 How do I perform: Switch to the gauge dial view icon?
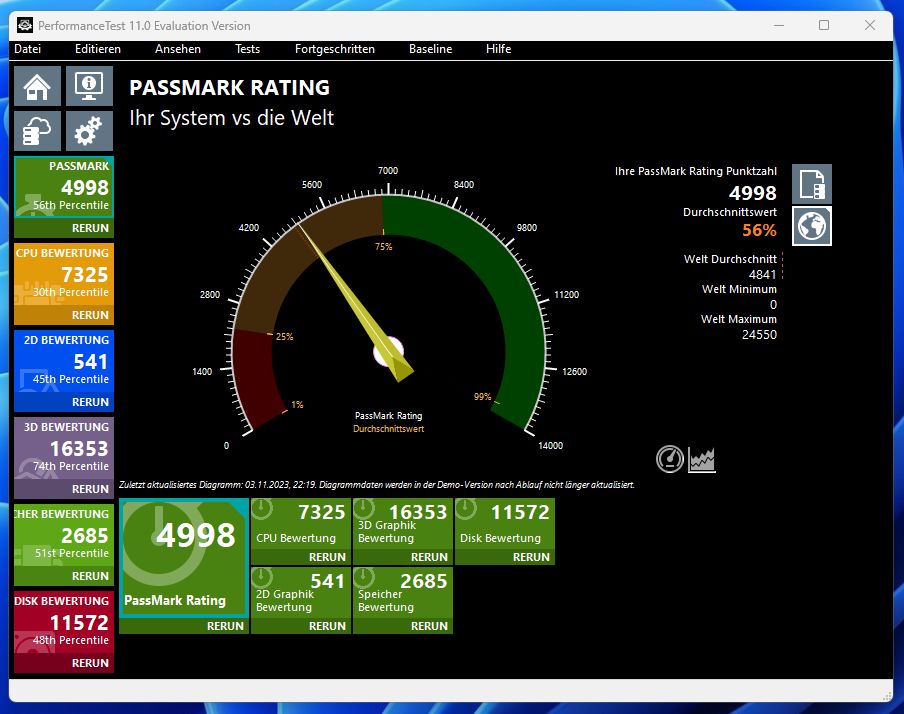670,460
